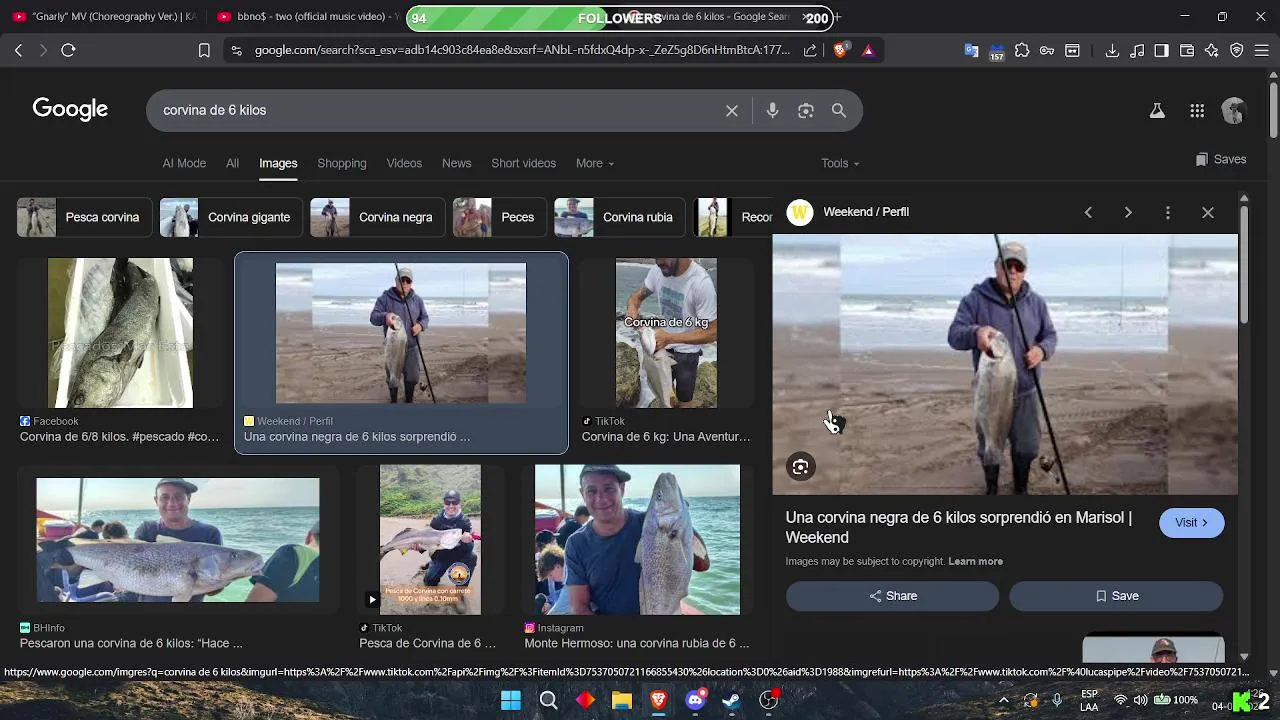This screenshot has width=1280, height=720.
Task: Open browser downloads
Action: pyautogui.click(x=1112, y=50)
